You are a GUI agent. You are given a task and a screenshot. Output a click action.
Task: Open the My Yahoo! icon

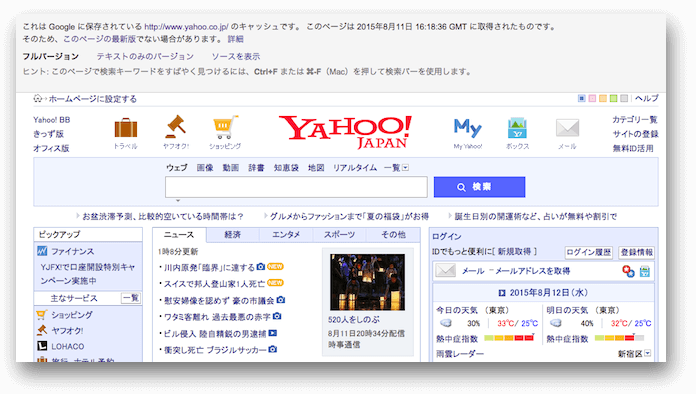pos(467,128)
